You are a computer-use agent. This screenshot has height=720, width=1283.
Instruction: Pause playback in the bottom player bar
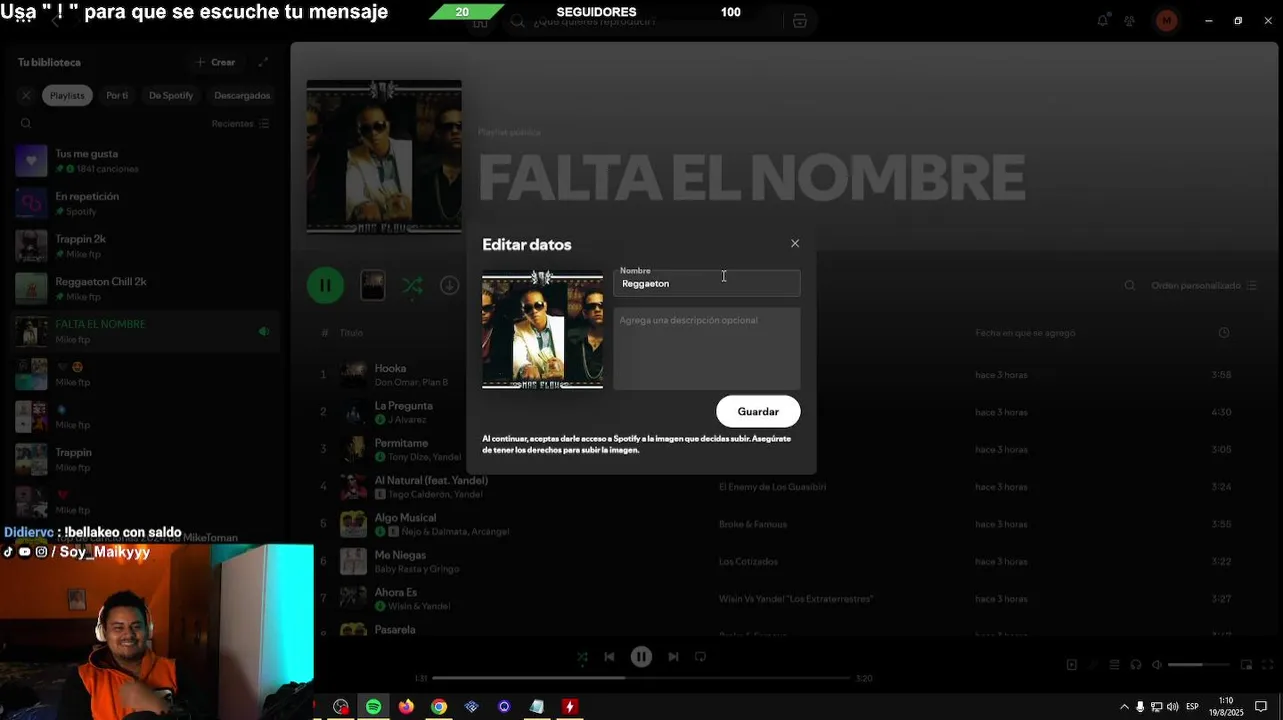[641, 657]
